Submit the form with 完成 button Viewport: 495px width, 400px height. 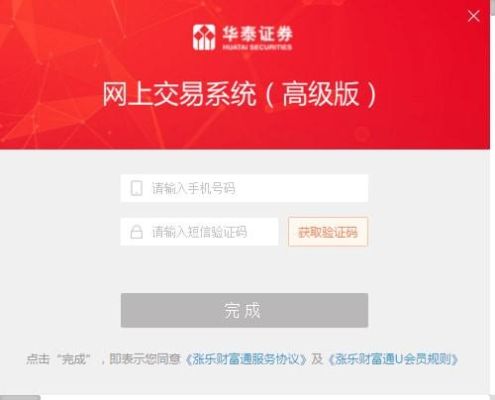tap(244, 310)
